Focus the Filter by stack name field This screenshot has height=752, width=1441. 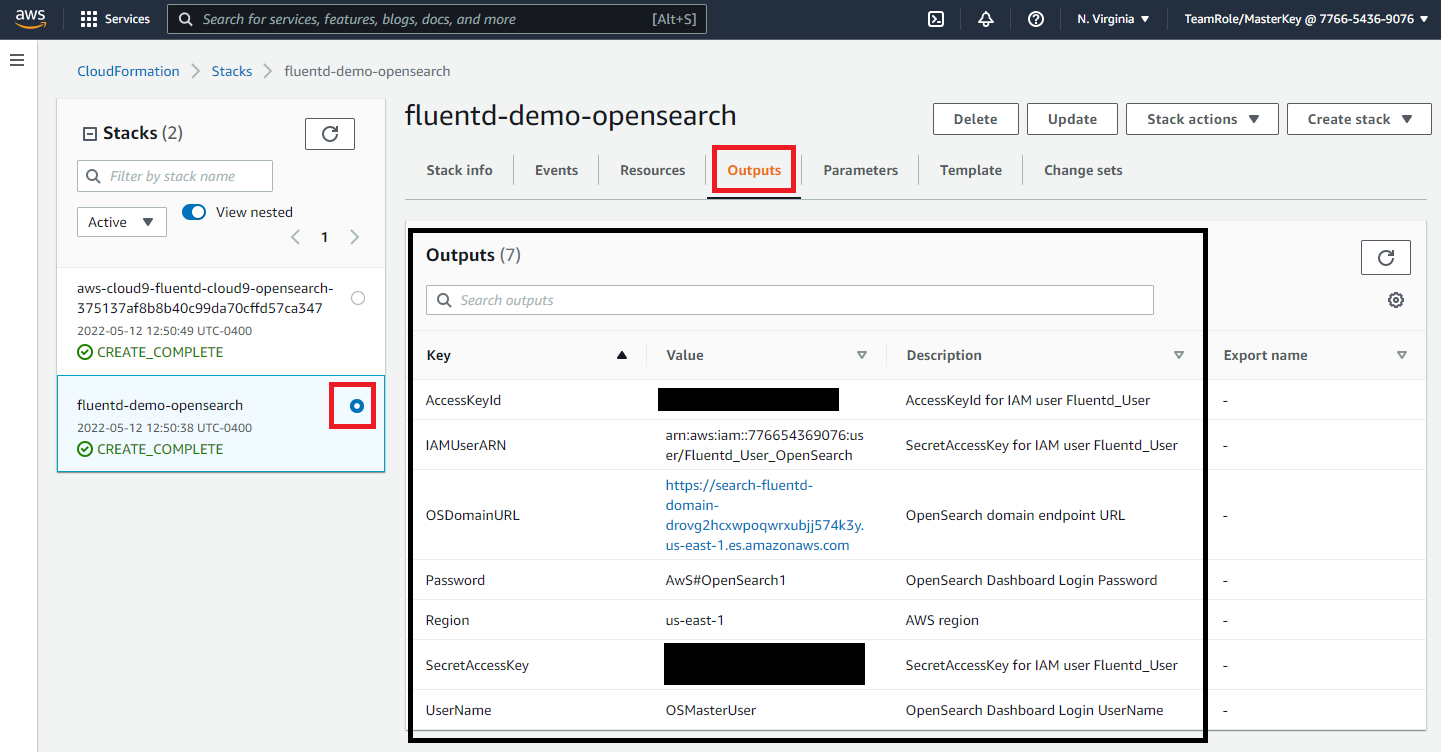point(175,176)
